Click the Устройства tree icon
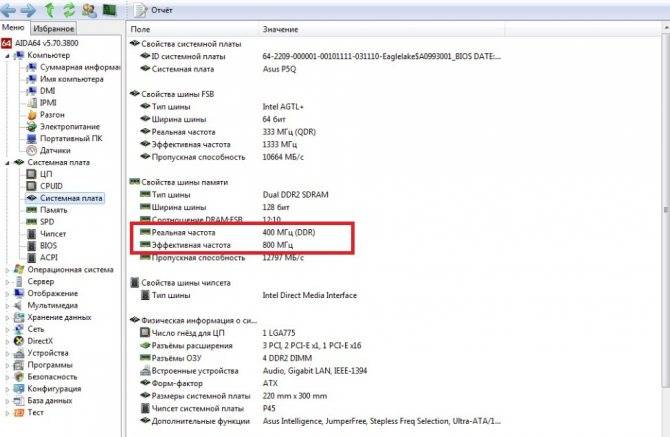This screenshot has height=437, width=670. pos(19,353)
